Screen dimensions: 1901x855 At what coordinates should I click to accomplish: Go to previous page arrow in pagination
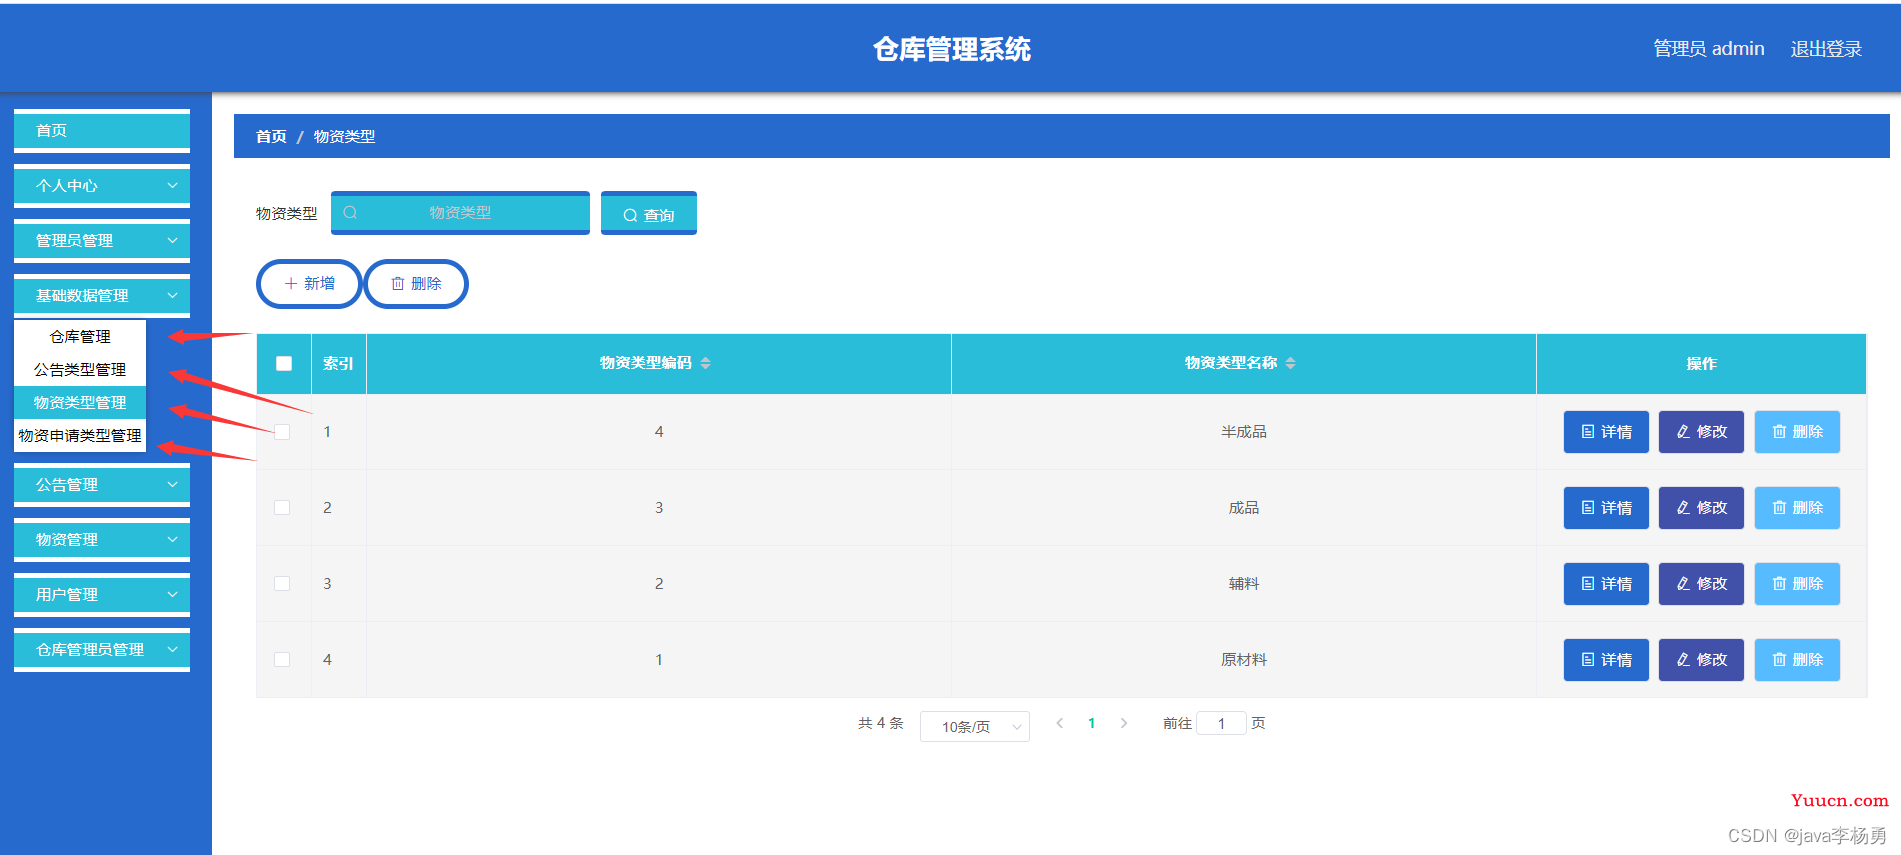click(x=1060, y=723)
